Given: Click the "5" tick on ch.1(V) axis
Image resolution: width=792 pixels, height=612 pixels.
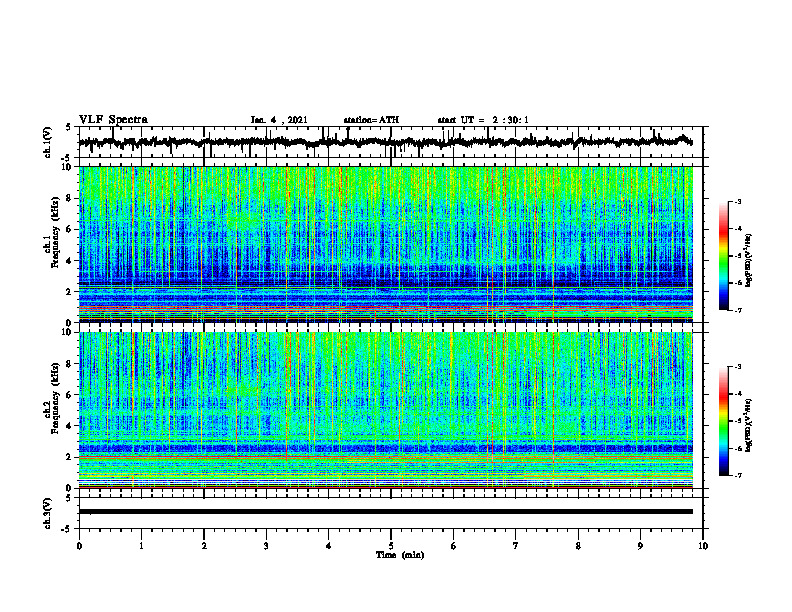Looking at the screenshot, I should (69, 128).
